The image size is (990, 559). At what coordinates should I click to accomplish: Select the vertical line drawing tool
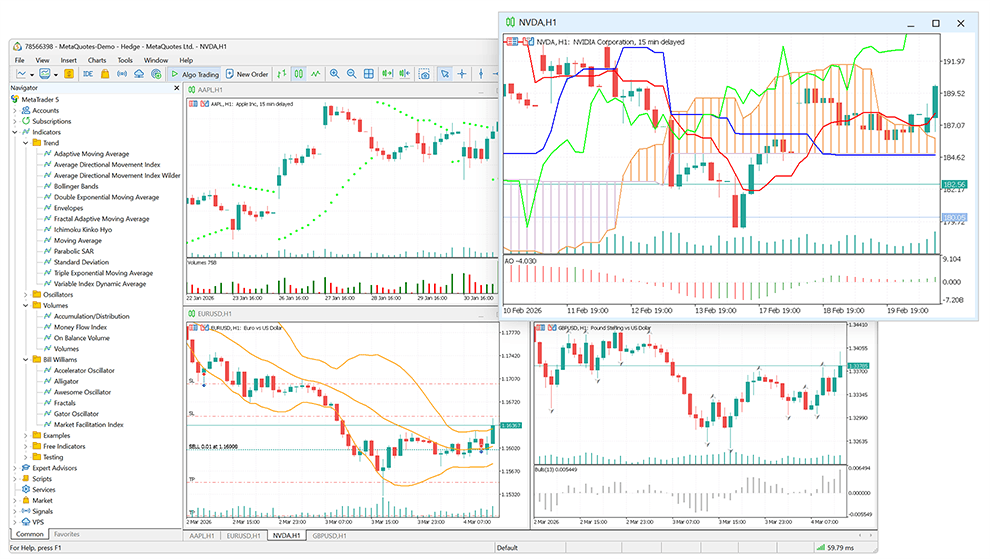pyautogui.click(x=481, y=74)
